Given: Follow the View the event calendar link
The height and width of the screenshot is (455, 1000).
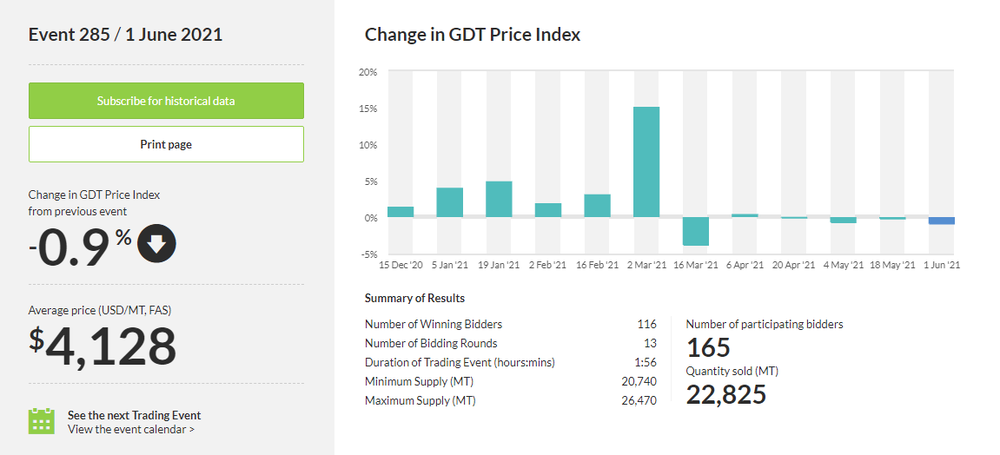Looking at the screenshot, I should tap(131, 430).
